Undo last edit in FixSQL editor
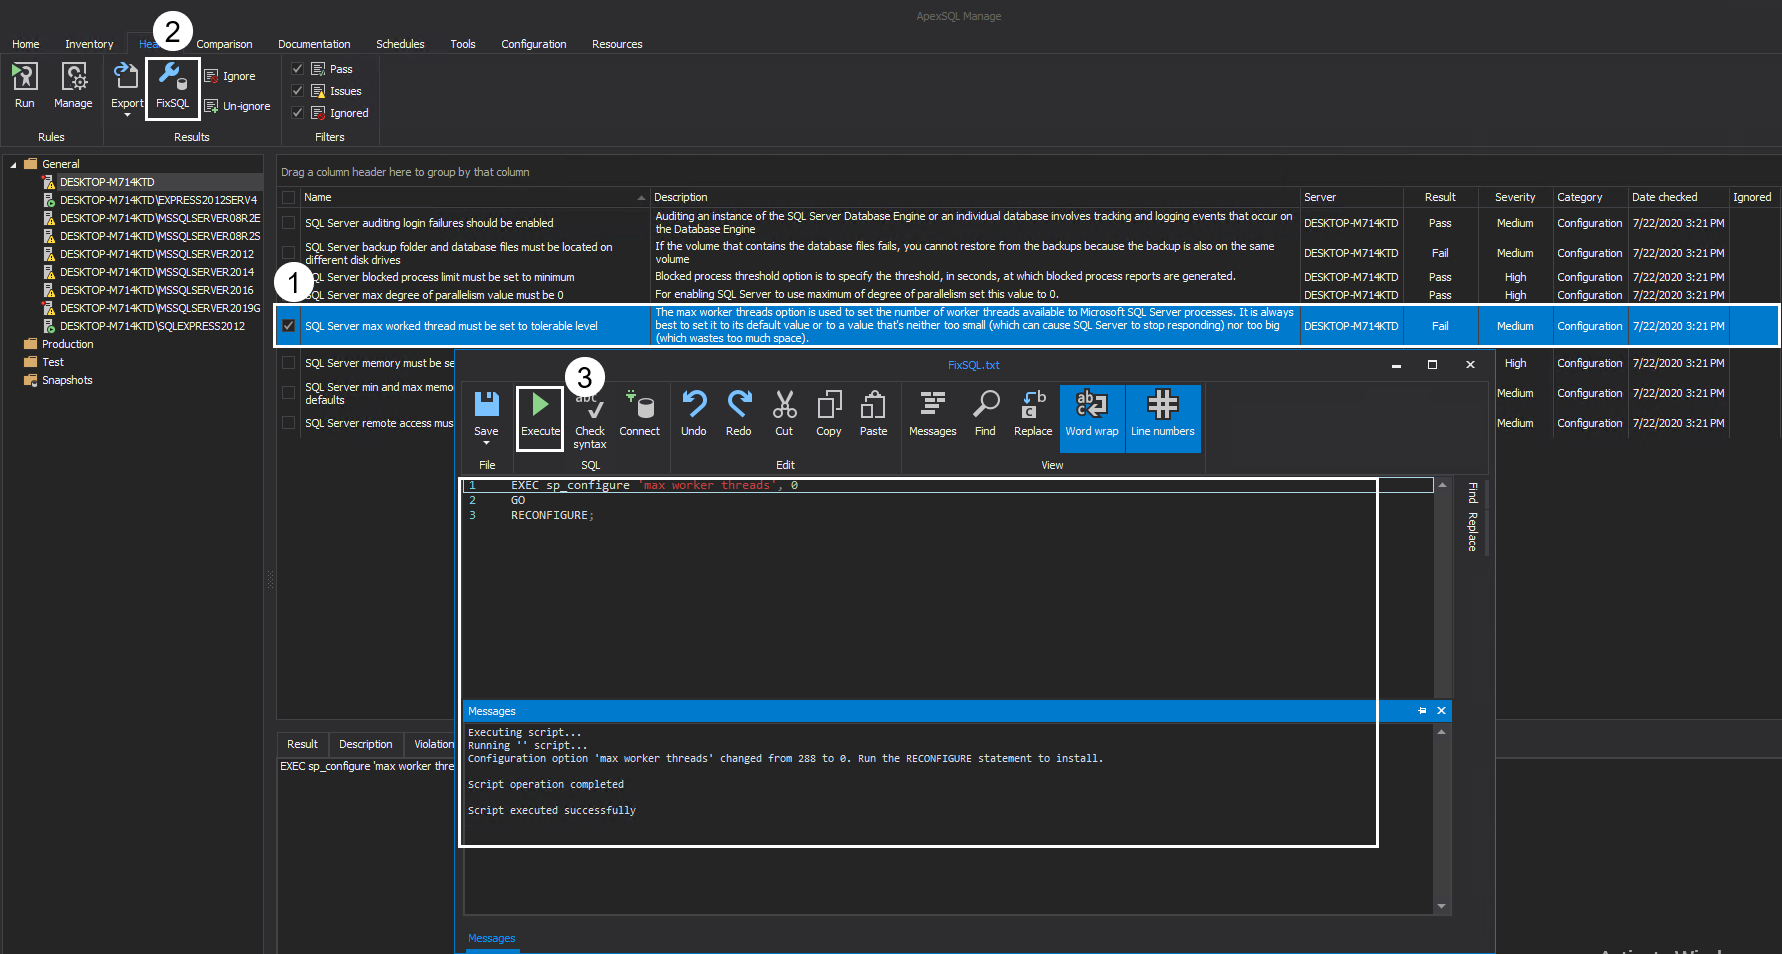 point(694,414)
